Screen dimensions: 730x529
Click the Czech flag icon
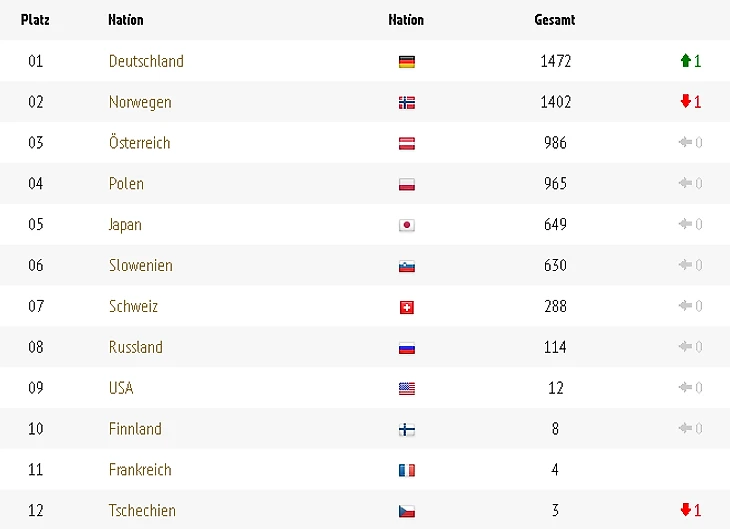[407, 511]
